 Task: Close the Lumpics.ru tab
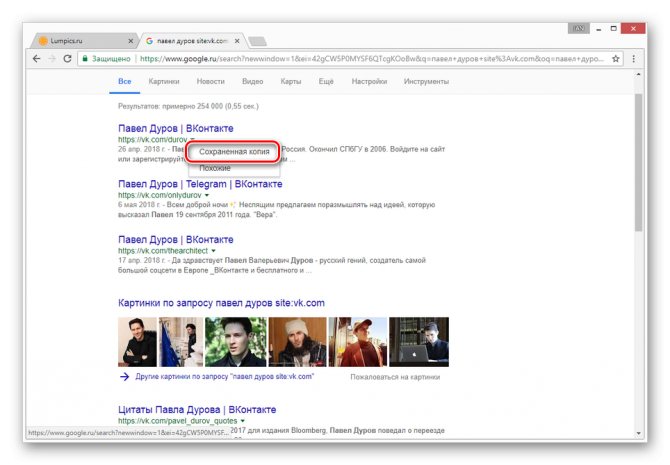(131, 41)
